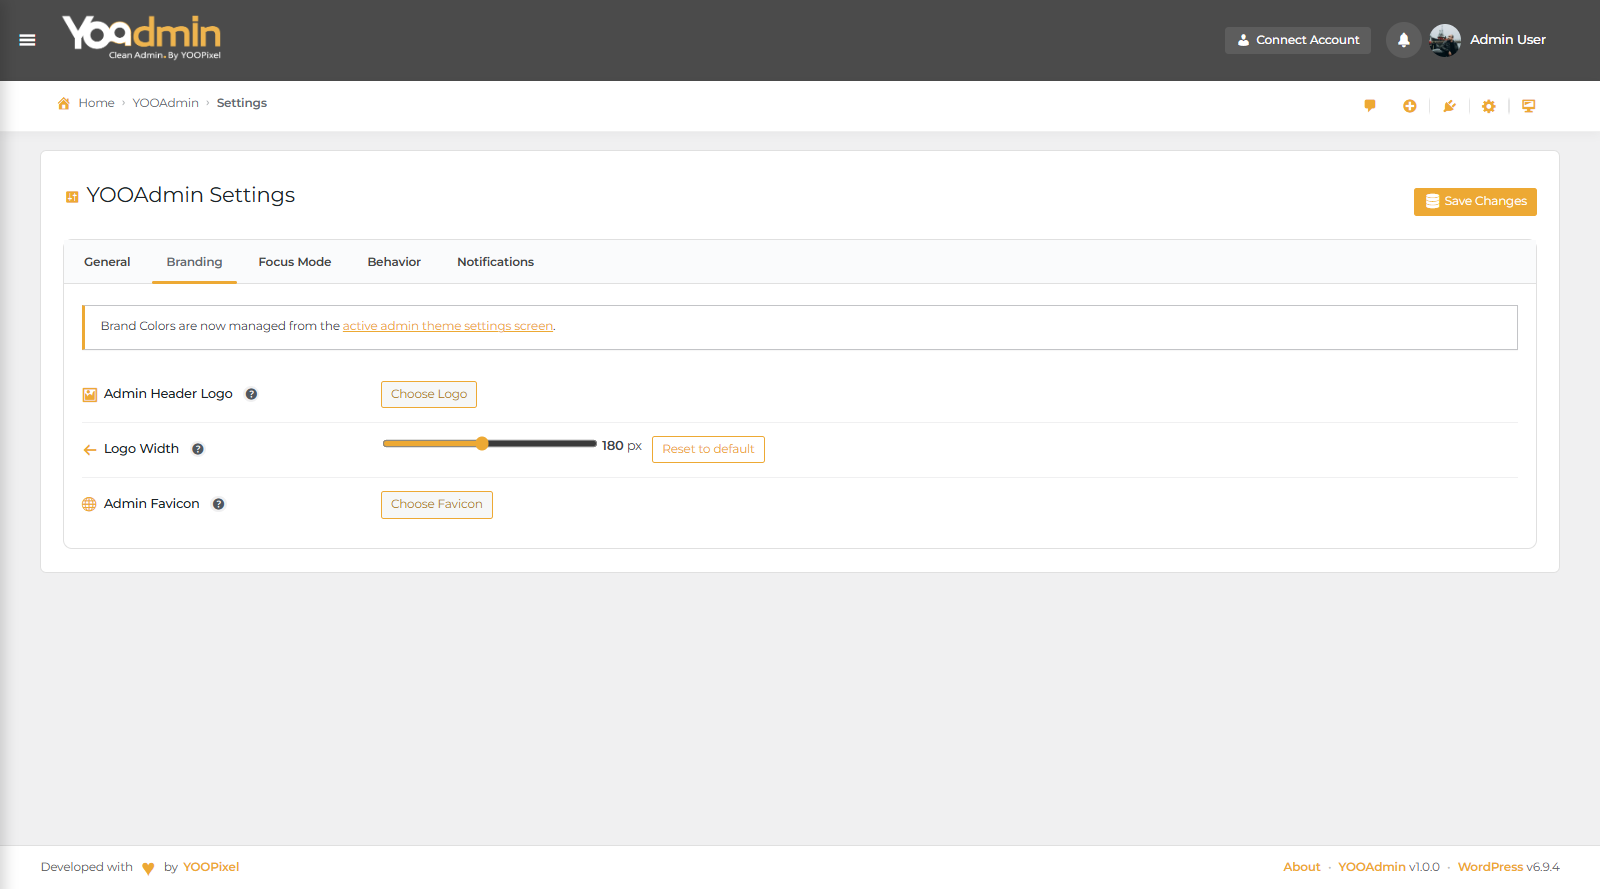Show help for Admin Header Logo
1600x889 pixels.
(252, 394)
